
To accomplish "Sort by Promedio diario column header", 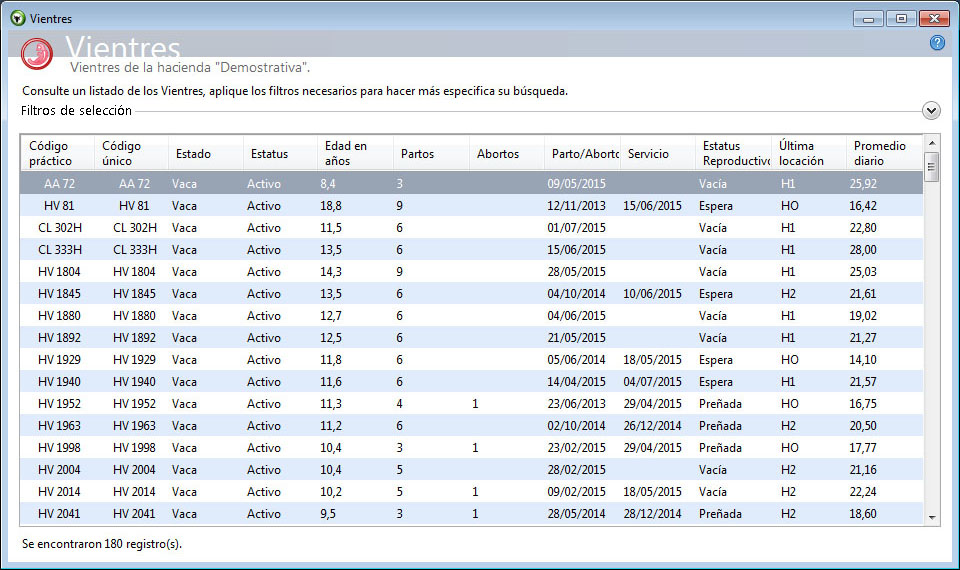I will click(884, 153).
